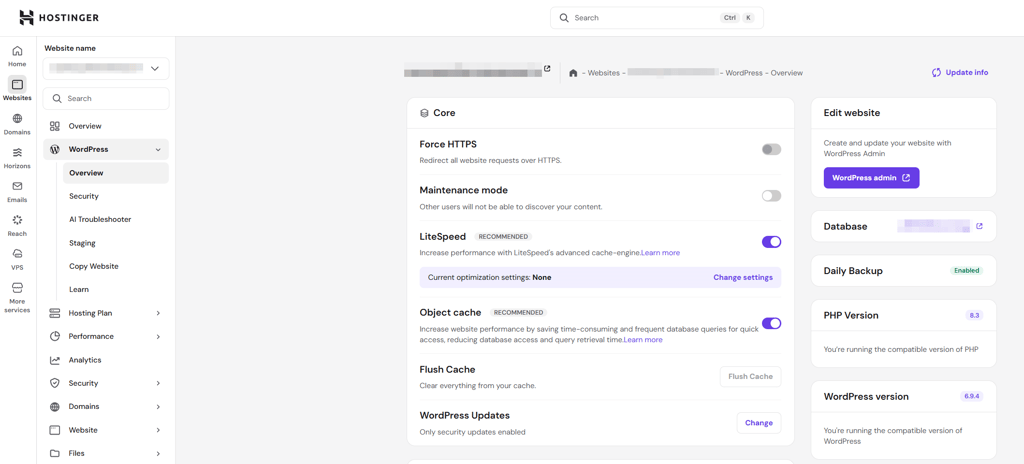The width and height of the screenshot is (1024, 464).
Task: Click the Security shield icon
Action: [x=55, y=384]
